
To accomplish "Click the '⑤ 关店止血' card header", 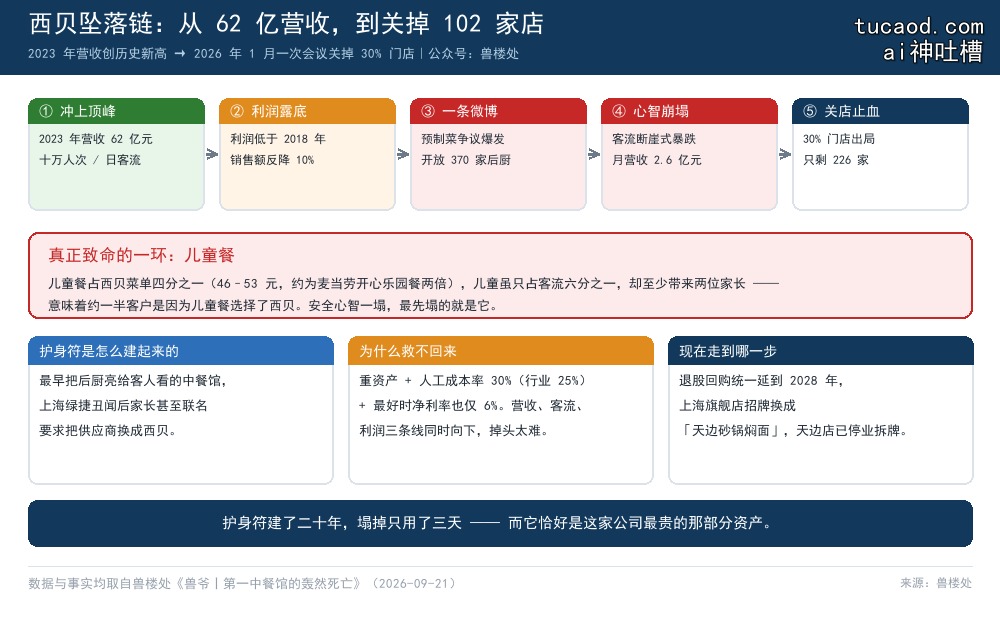I will pos(880,111).
